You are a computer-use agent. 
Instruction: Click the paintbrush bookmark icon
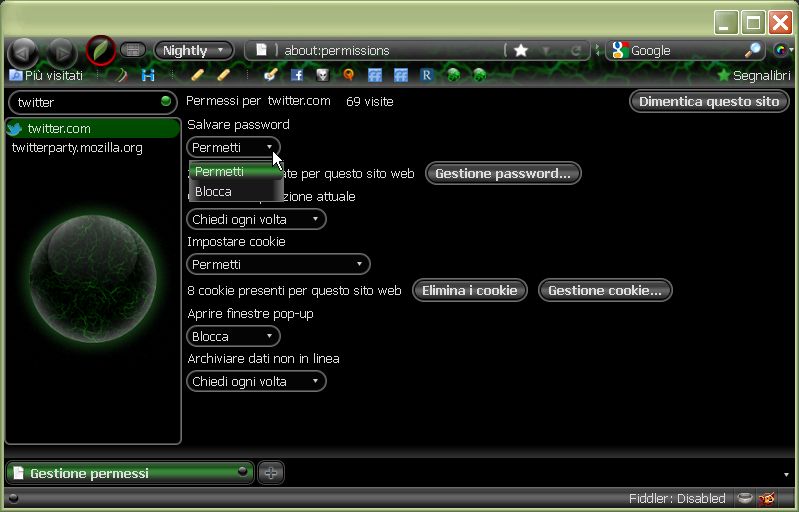coord(271,75)
